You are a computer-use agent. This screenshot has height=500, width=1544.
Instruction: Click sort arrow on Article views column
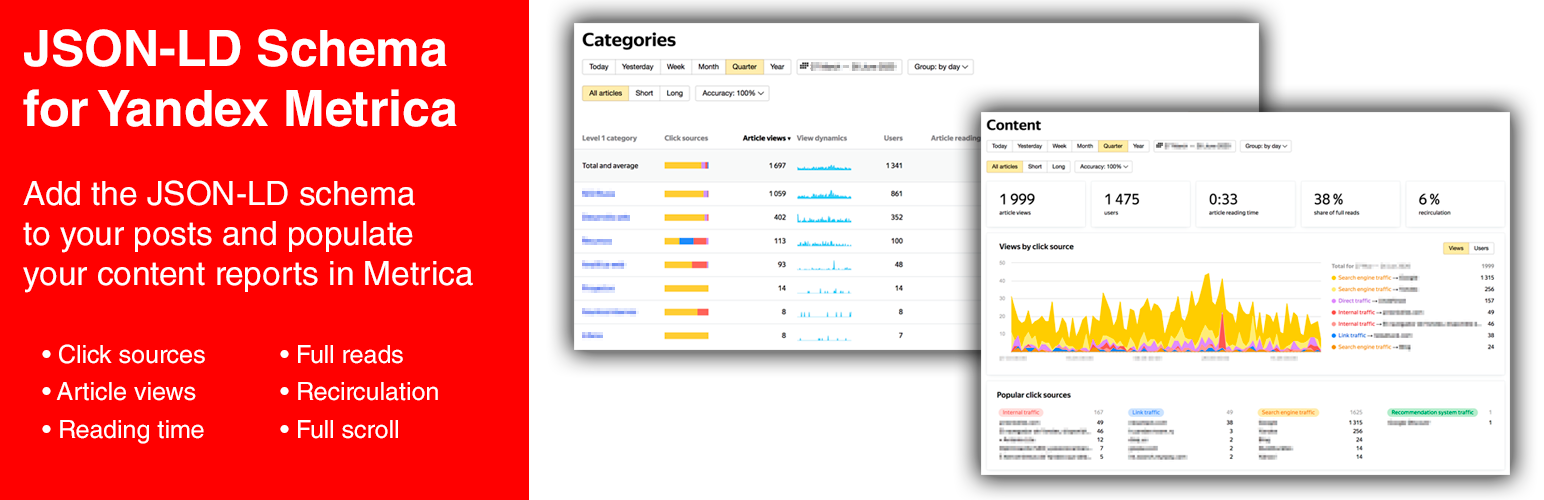(x=790, y=138)
